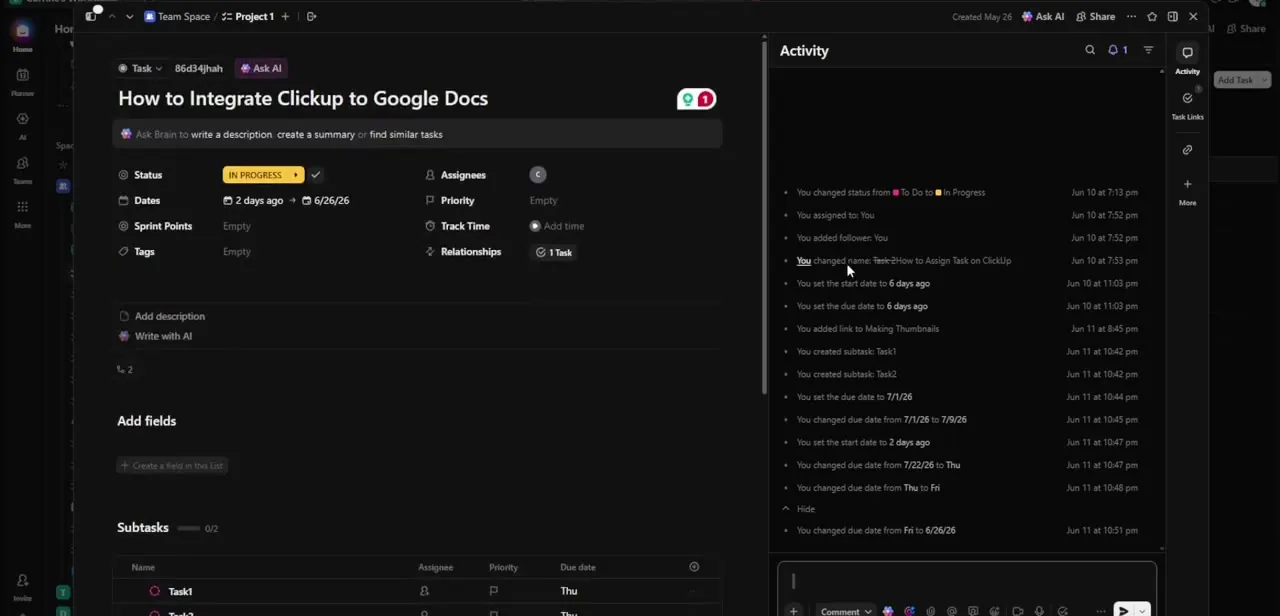Click the assignee avatar C
Screen dimensions: 1280x616
(x=538, y=175)
